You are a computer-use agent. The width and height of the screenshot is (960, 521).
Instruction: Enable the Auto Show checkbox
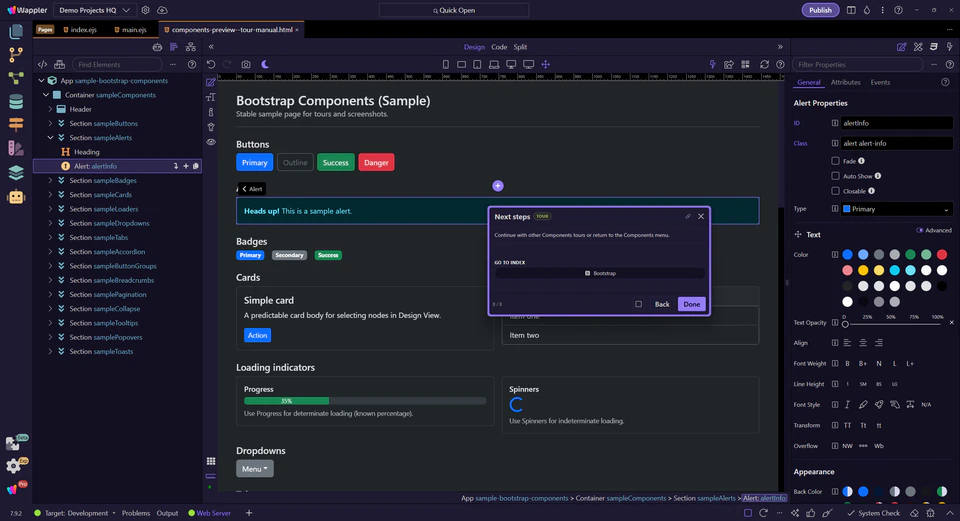pos(835,176)
